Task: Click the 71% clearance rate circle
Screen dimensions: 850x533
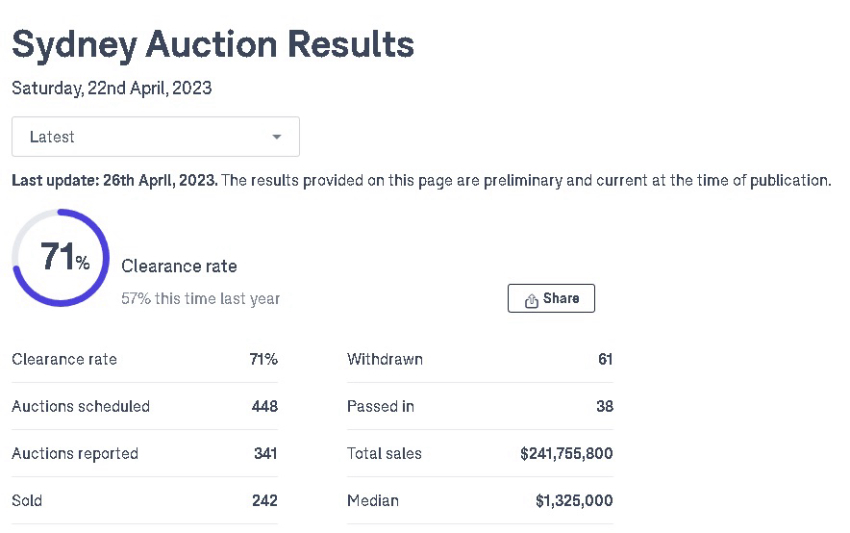Action: pos(61,258)
